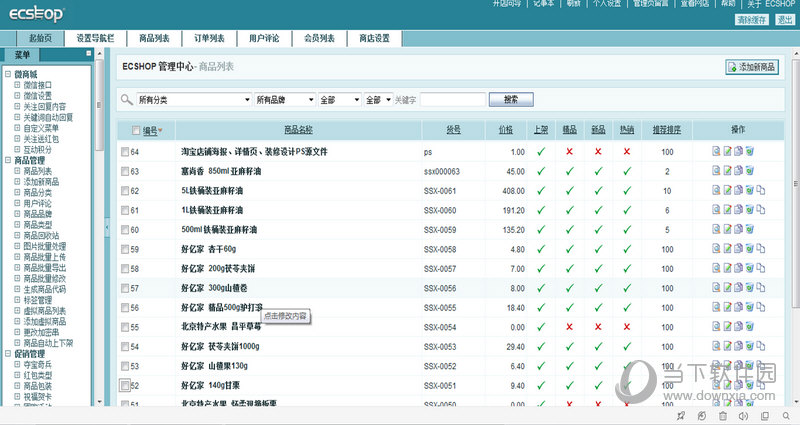Screen dimensions: 800x425
Task: Switch to the 订单列表 tab
Action: tap(209, 38)
